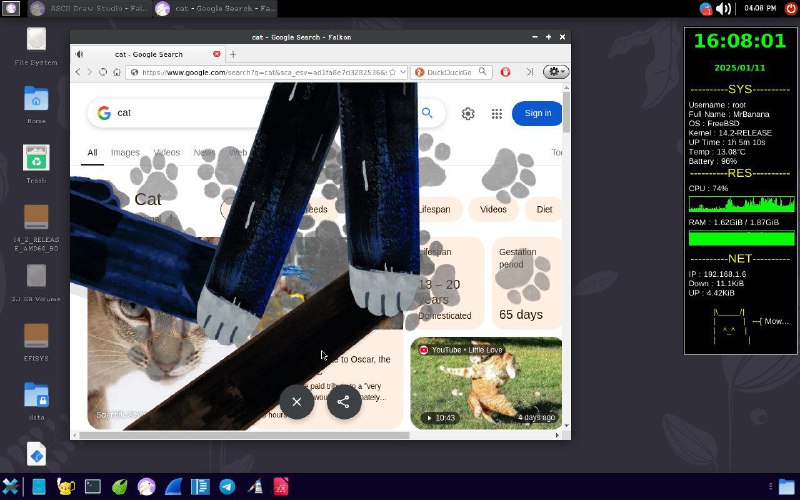Launch the blue document editor dock app
This screenshot has height=500, width=800.
click(x=201, y=486)
